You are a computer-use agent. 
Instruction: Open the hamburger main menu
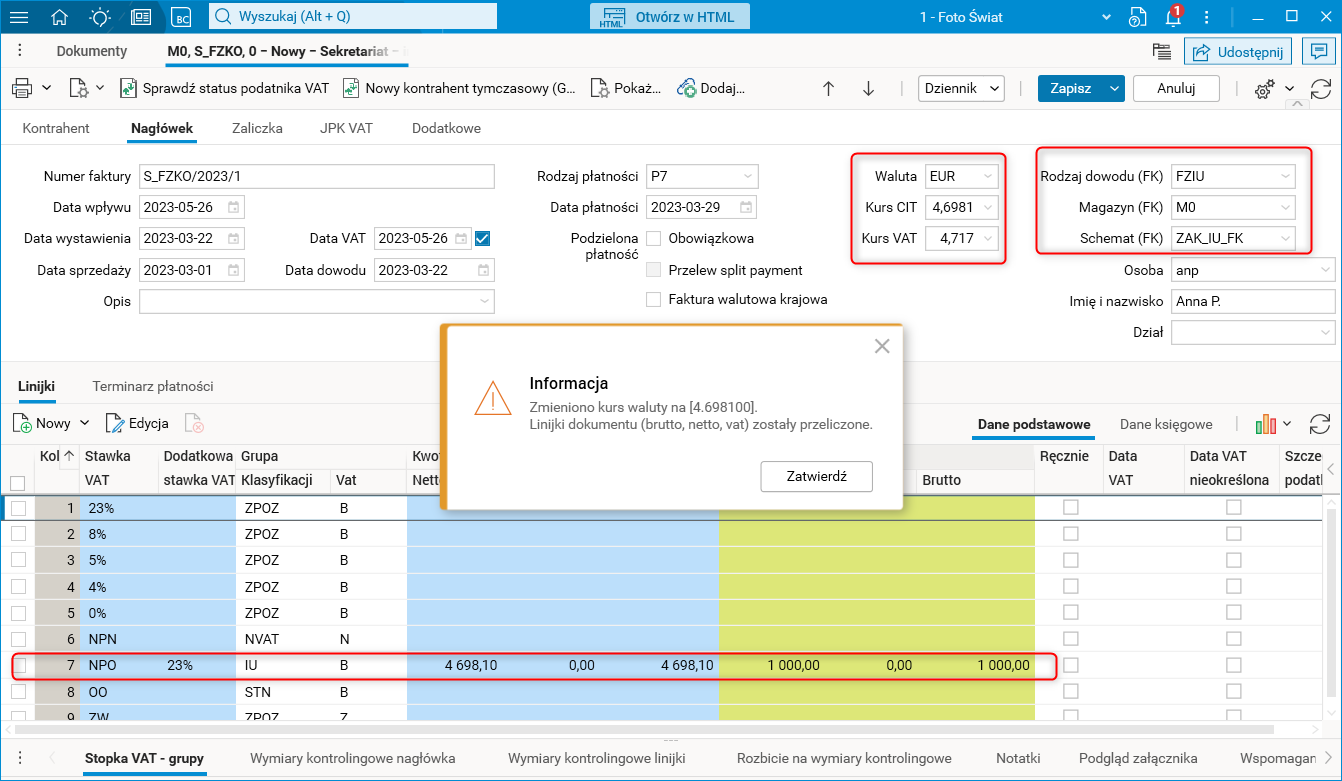coord(19,17)
